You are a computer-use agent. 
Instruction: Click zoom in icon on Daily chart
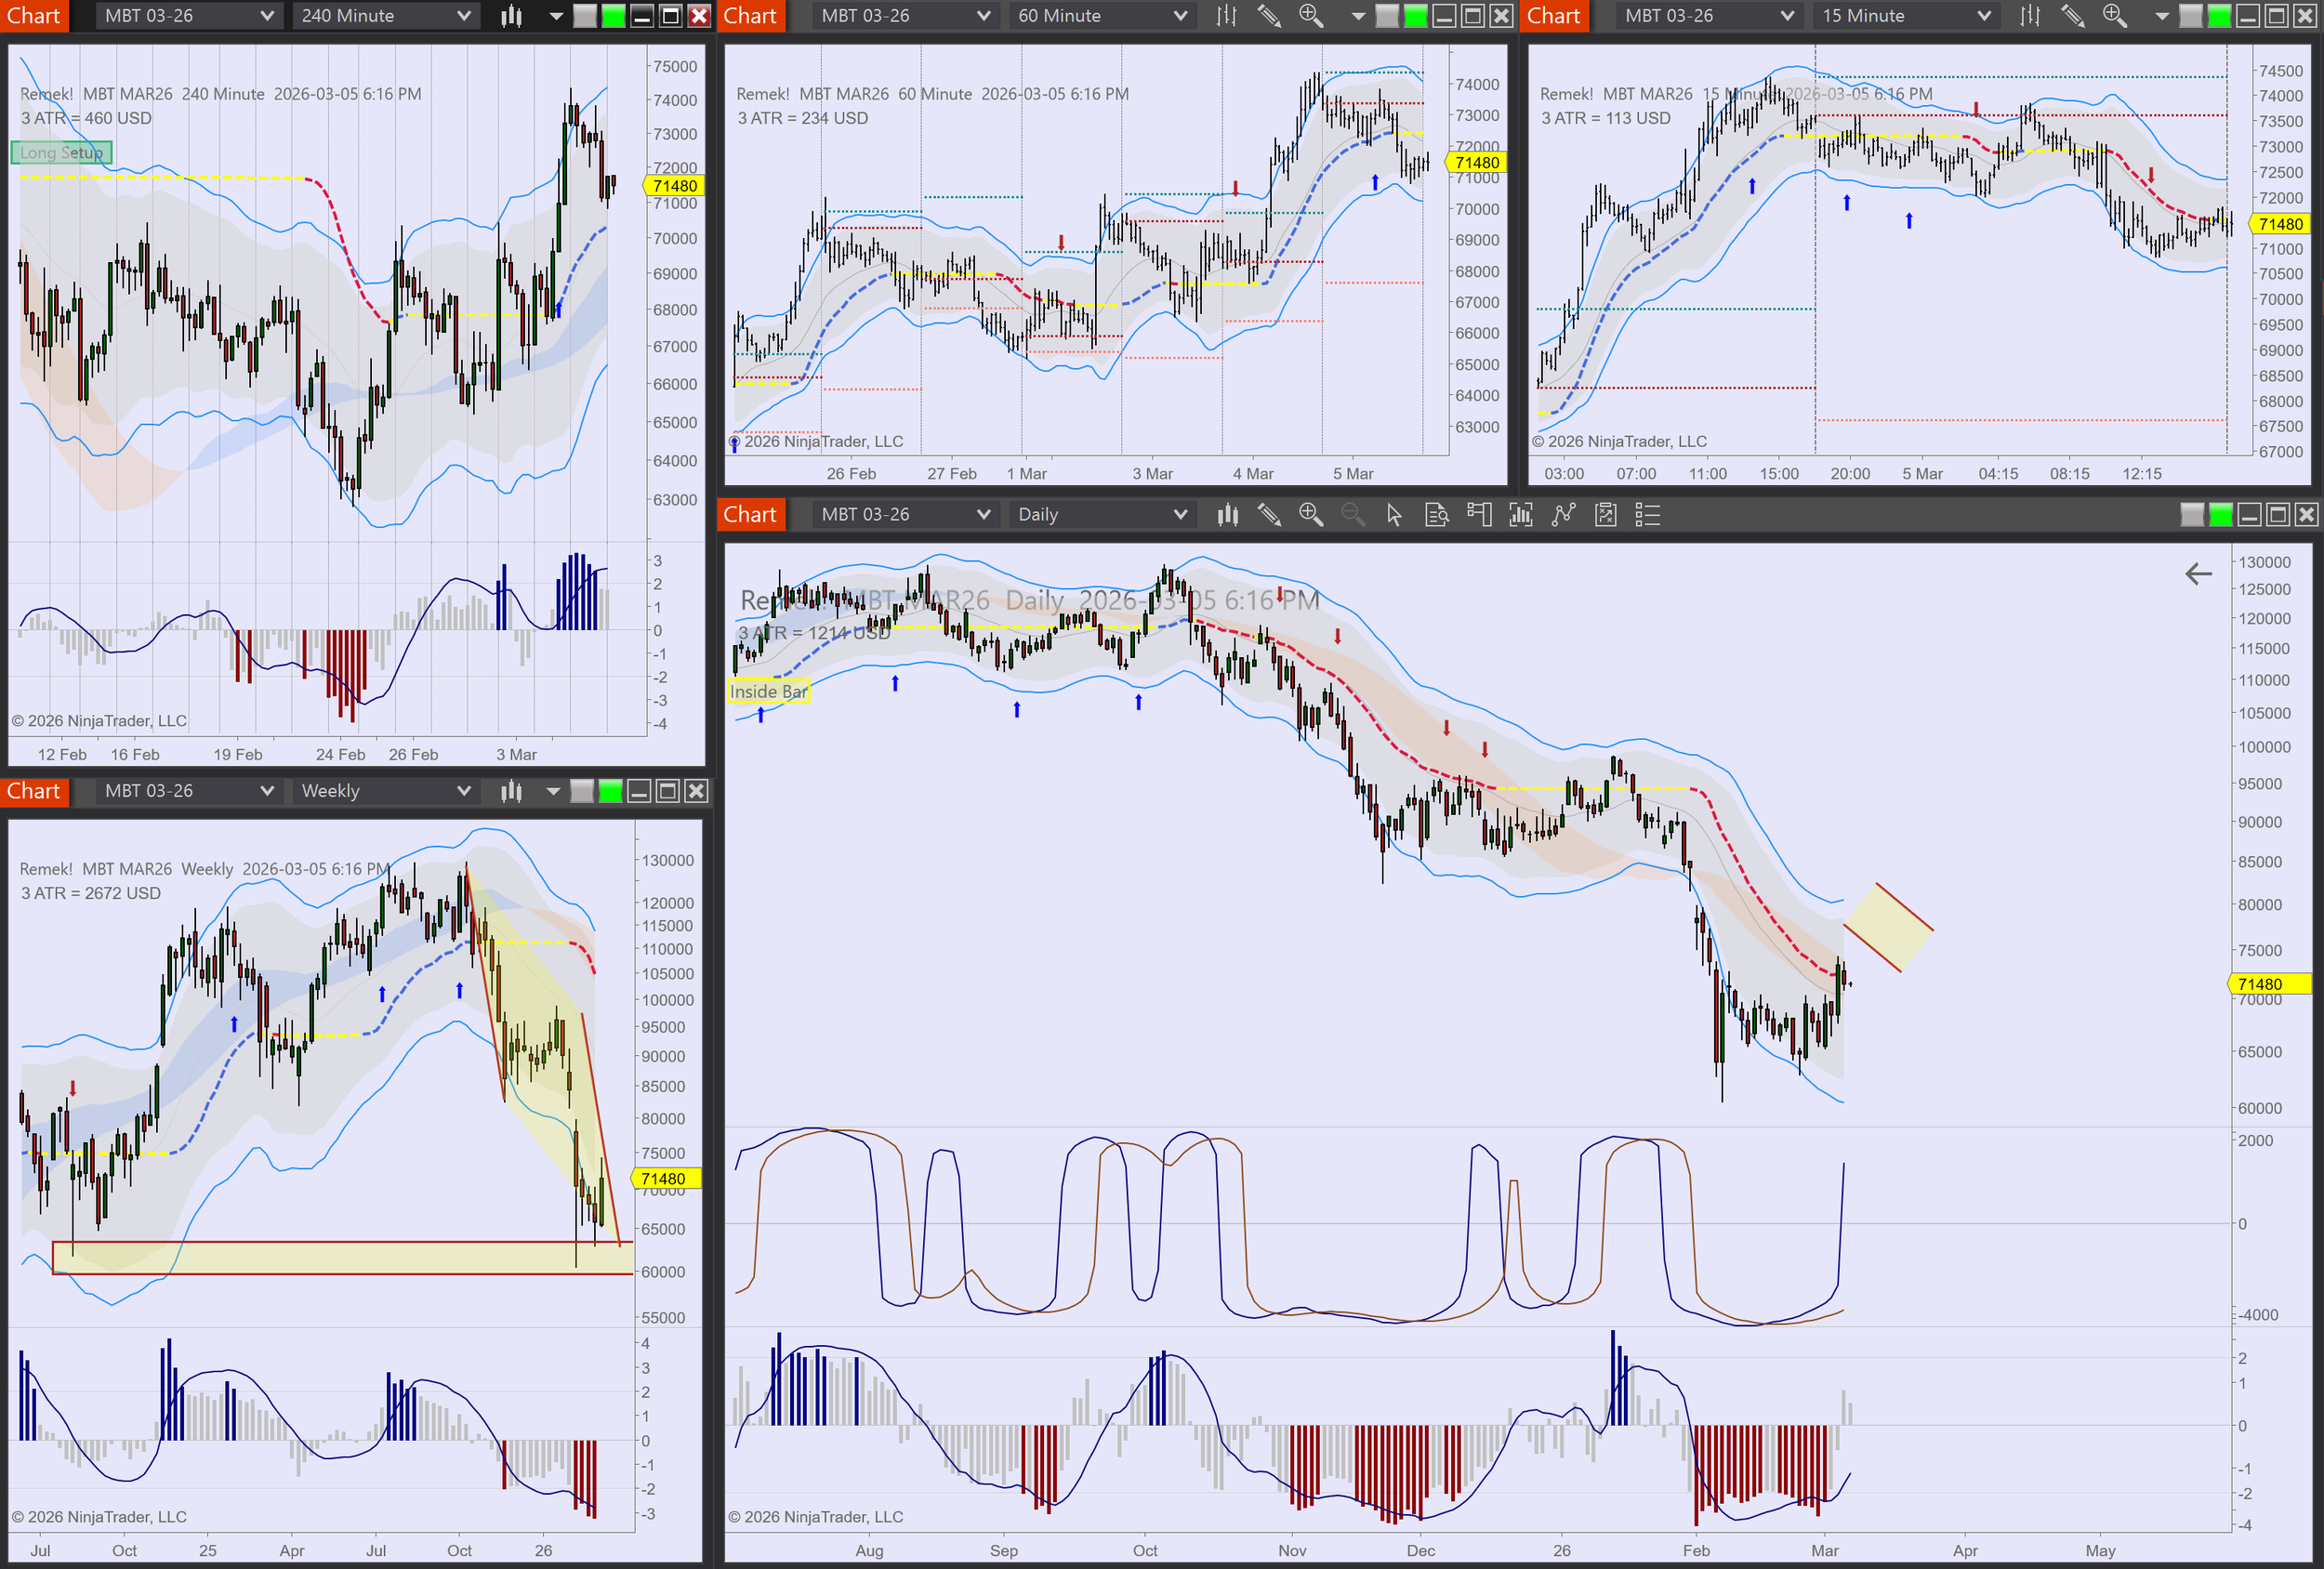[1310, 515]
